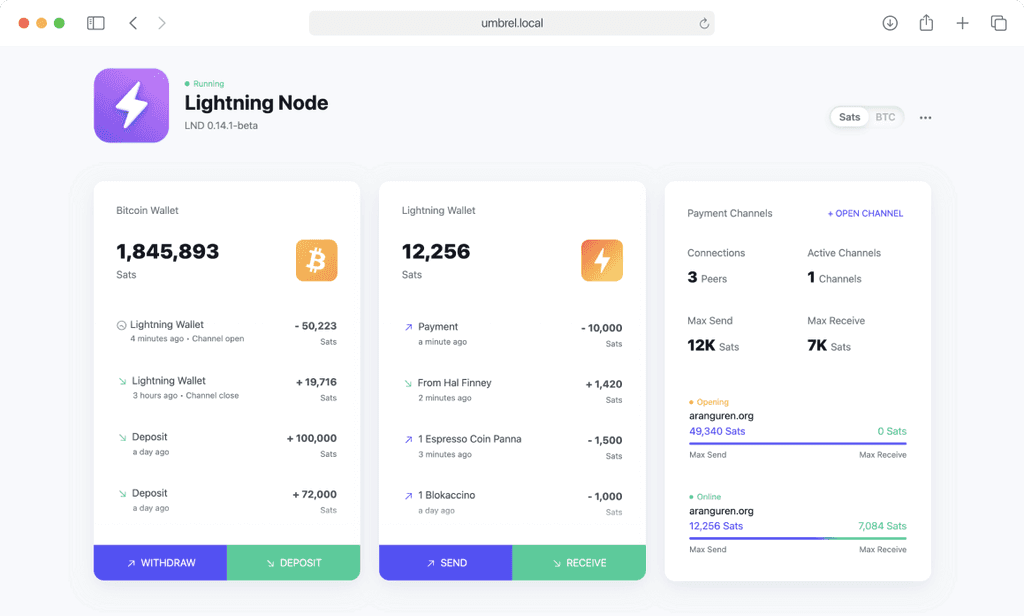Viewport: 1024px width, 616px height.
Task: Open the three-dot options menu
Action: click(x=925, y=117)
